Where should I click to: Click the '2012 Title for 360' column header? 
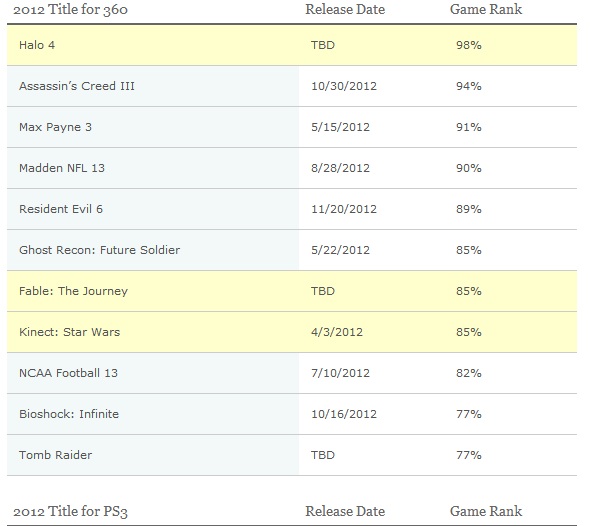point(70,9)
